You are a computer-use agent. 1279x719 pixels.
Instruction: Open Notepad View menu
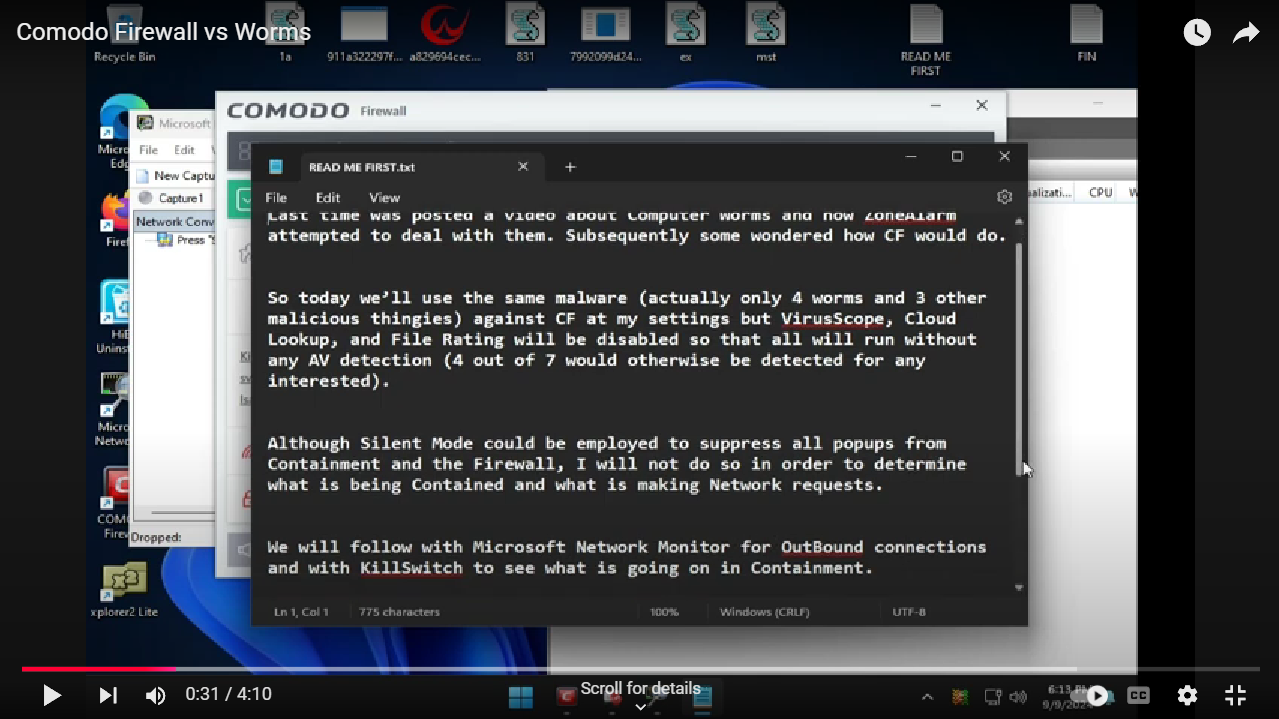[x=384, y=197]
